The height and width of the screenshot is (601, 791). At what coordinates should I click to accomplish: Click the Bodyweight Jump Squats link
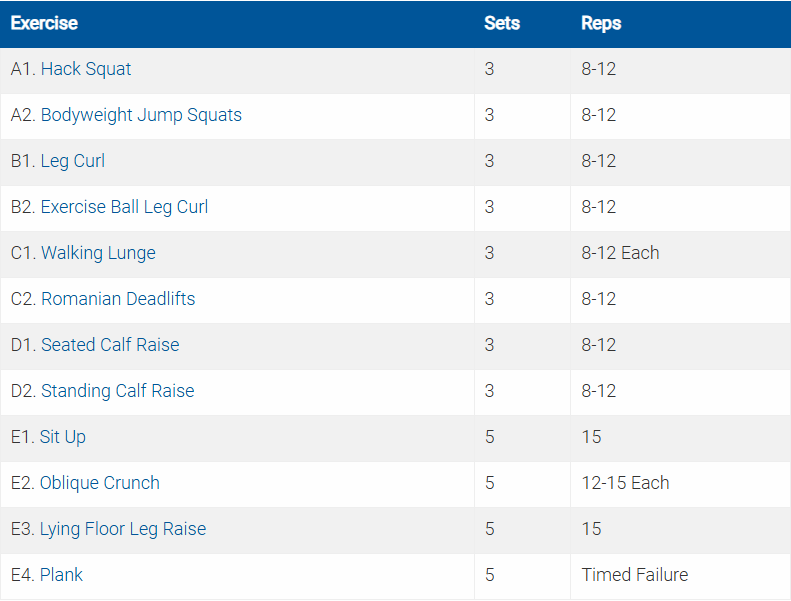(141, 116)
